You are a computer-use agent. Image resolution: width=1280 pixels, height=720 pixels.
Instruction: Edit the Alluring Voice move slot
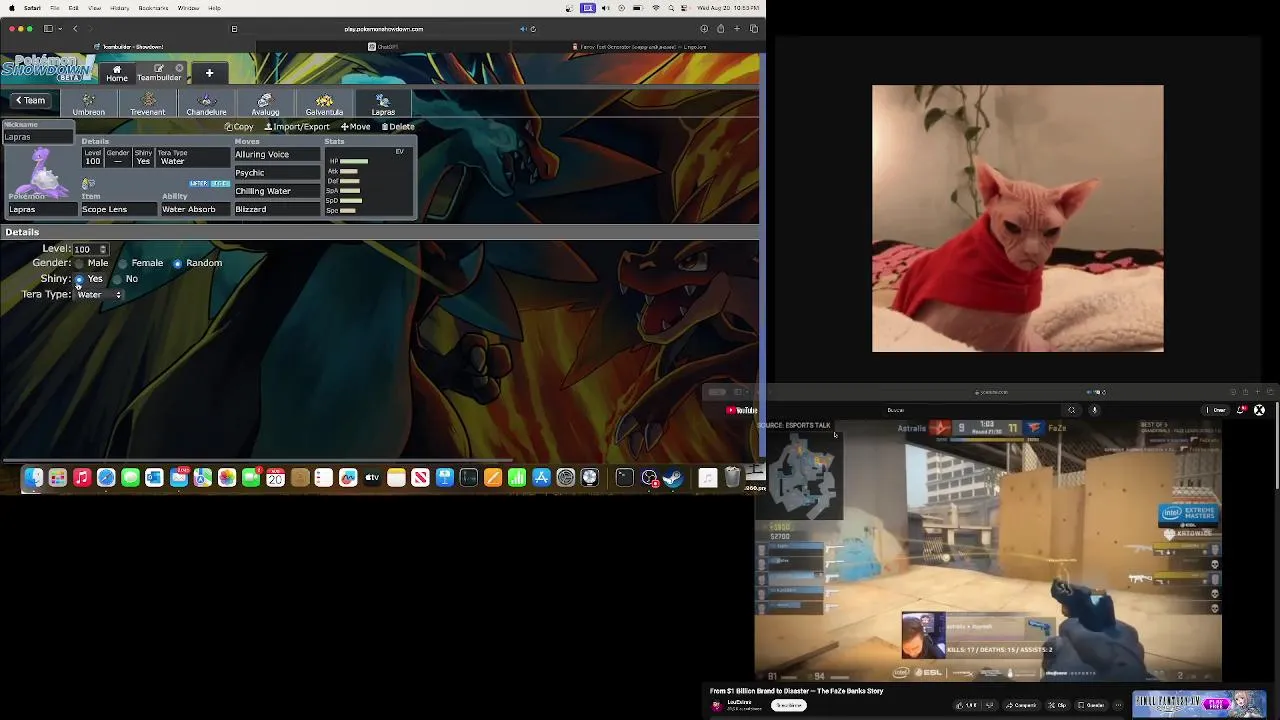pos(277,155)
